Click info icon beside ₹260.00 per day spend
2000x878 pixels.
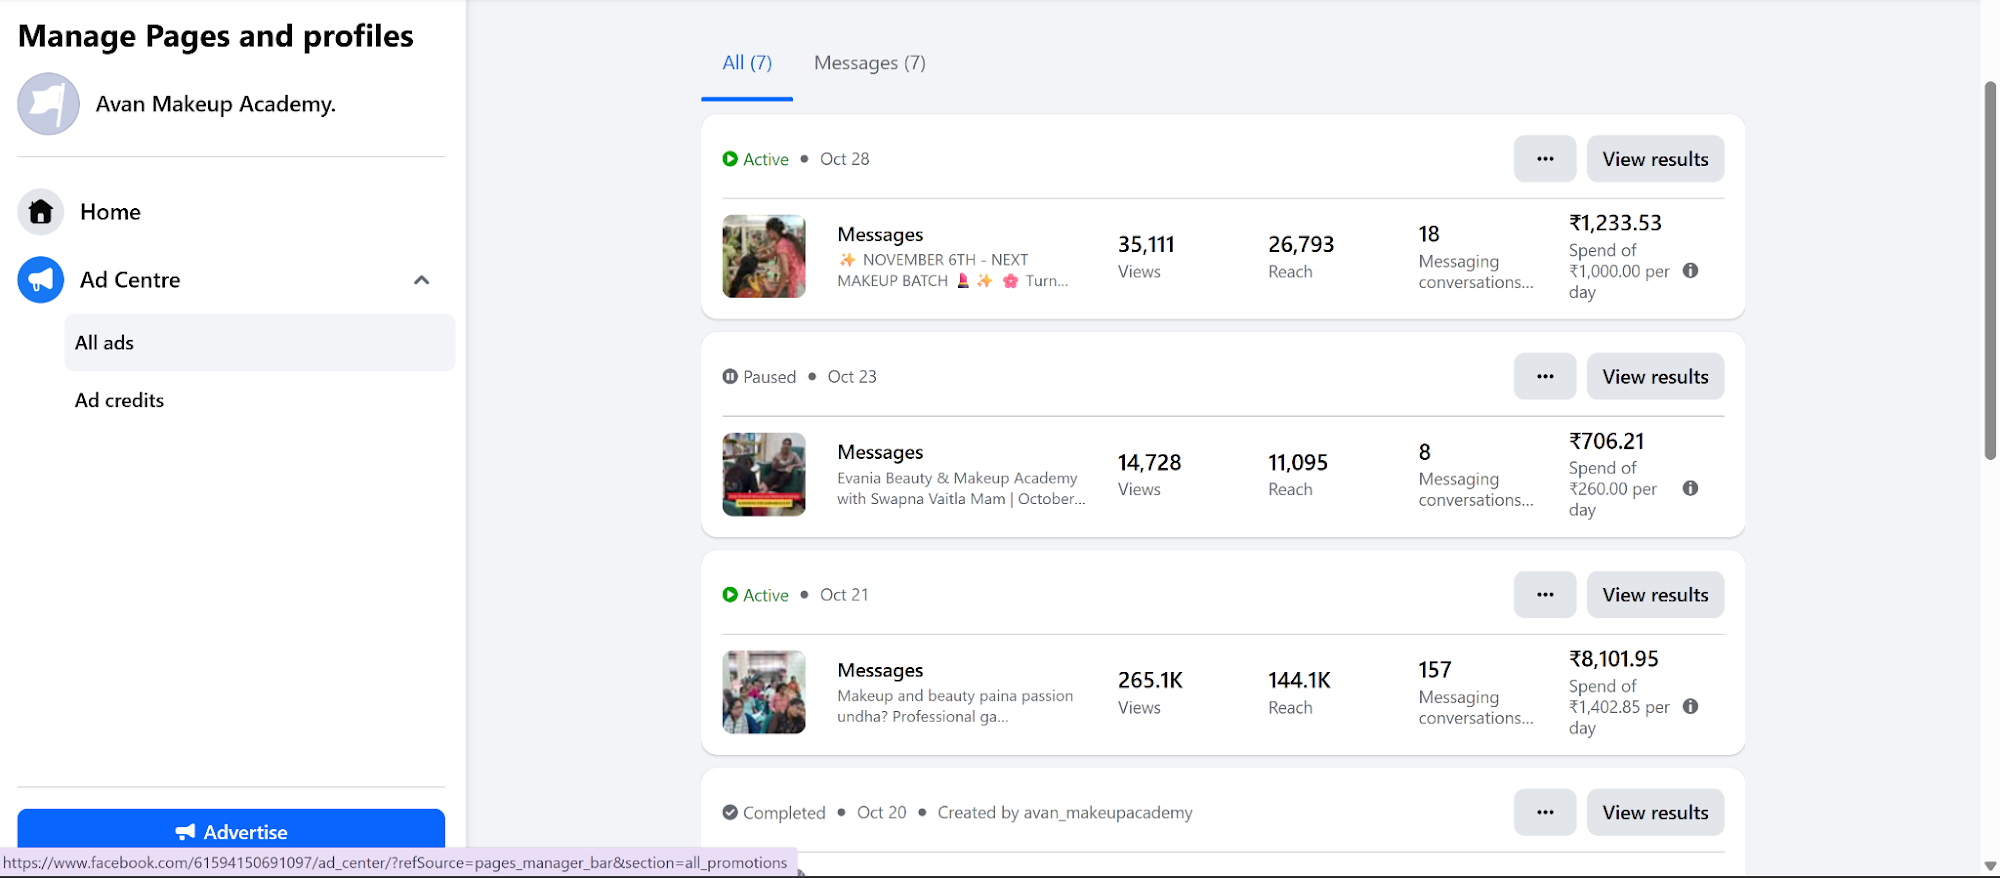pyautogui.click(x=1690, y=489)
